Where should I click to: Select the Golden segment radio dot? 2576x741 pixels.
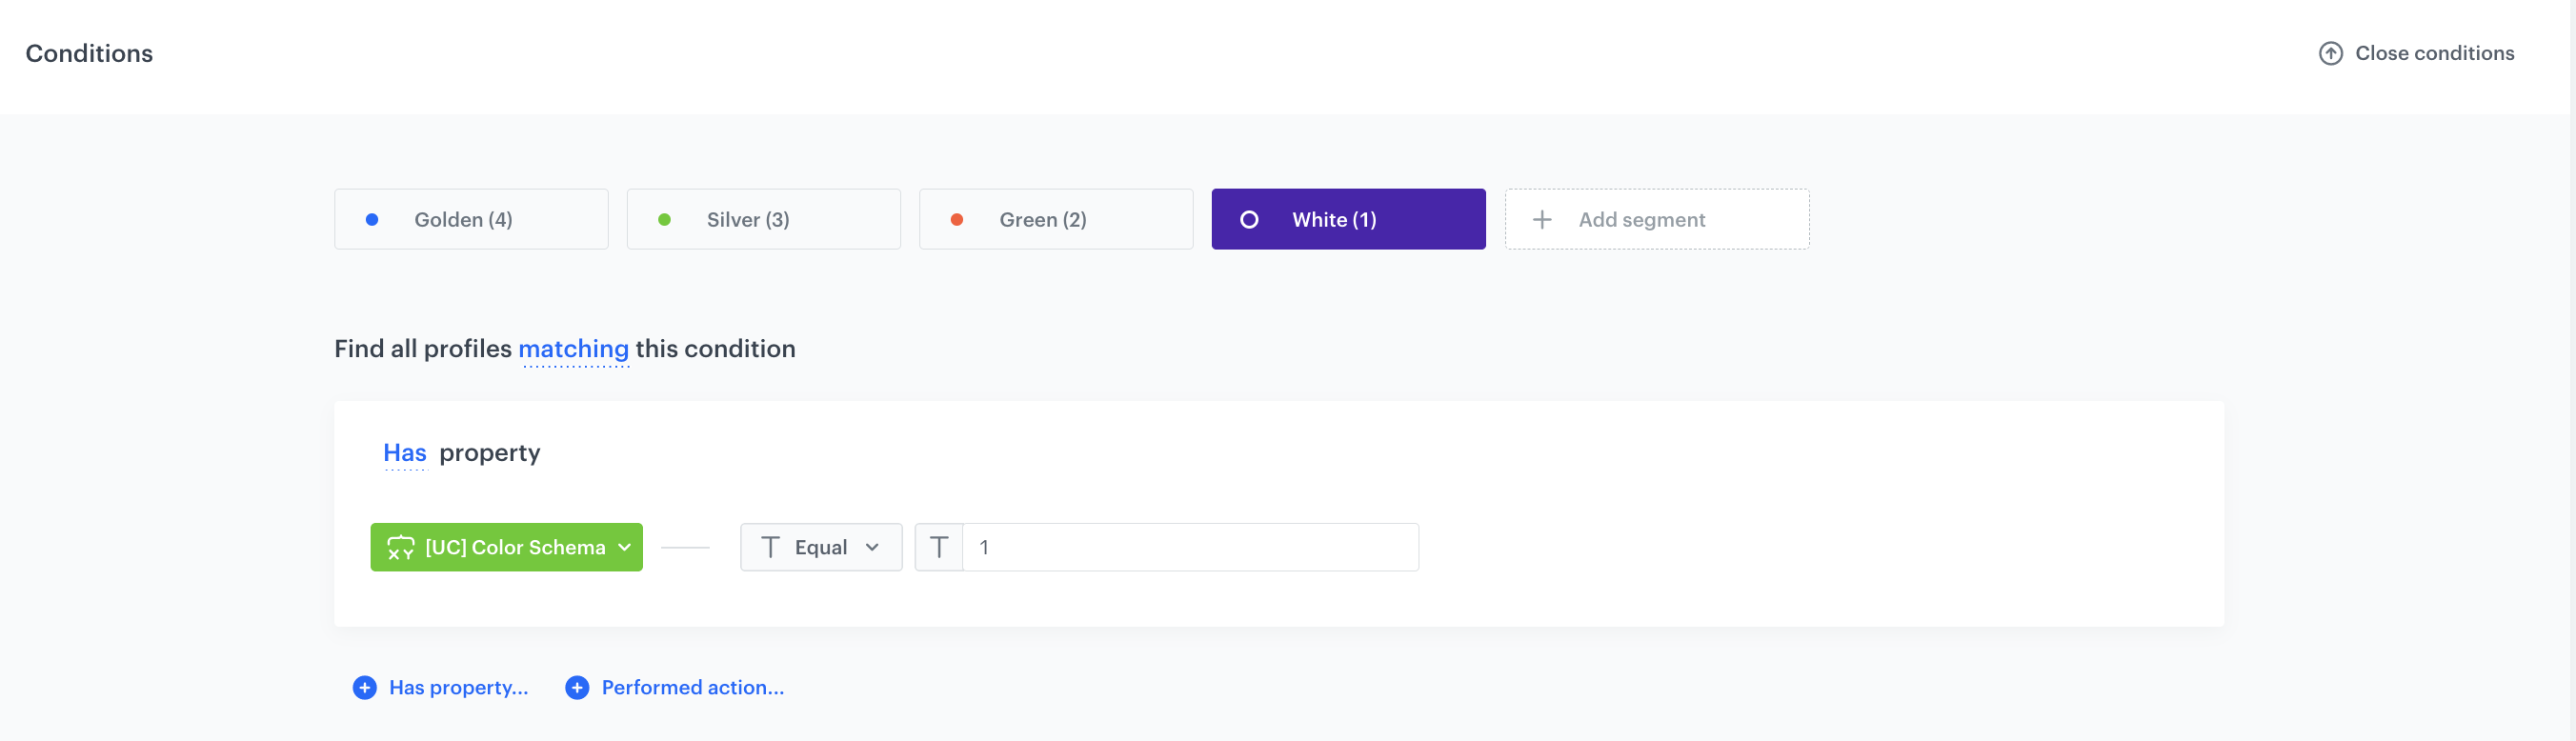[373, 219]
